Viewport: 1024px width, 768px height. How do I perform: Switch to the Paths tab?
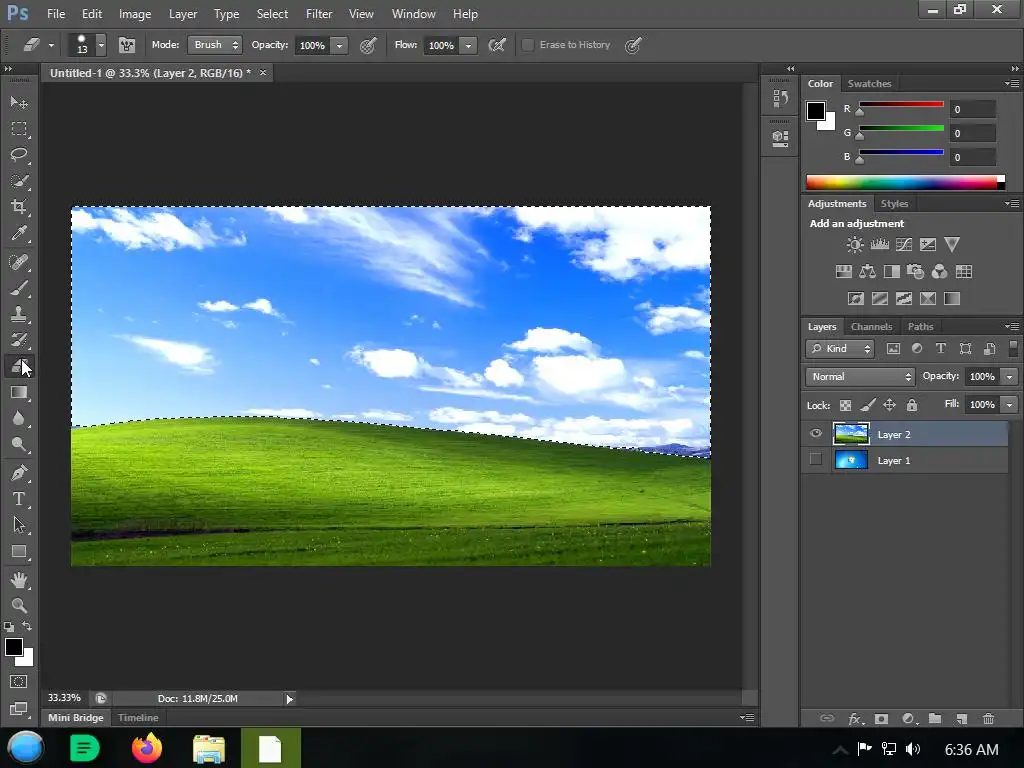pos(920,327)
